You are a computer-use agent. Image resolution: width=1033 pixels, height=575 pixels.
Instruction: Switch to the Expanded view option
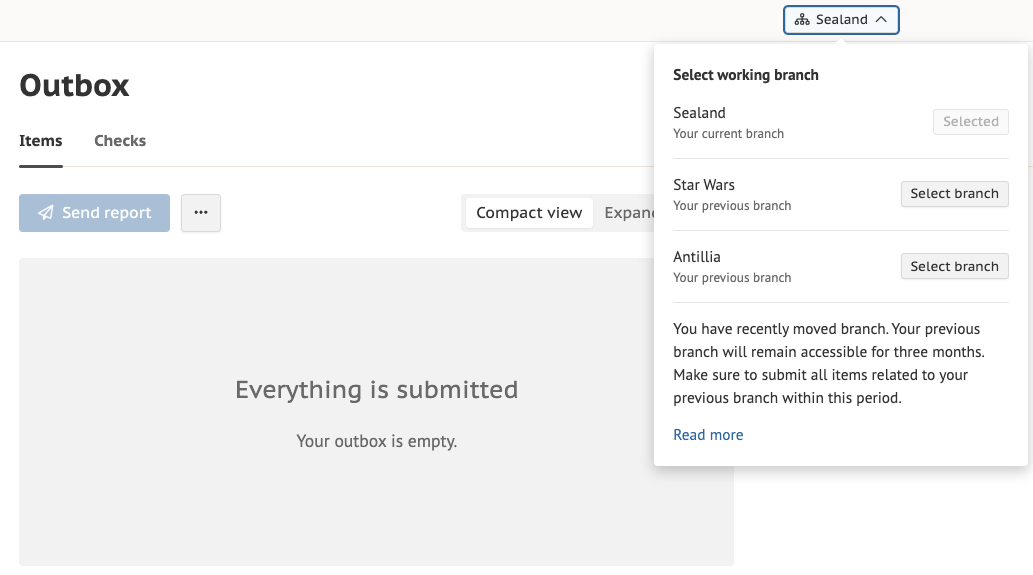[629, 213]
